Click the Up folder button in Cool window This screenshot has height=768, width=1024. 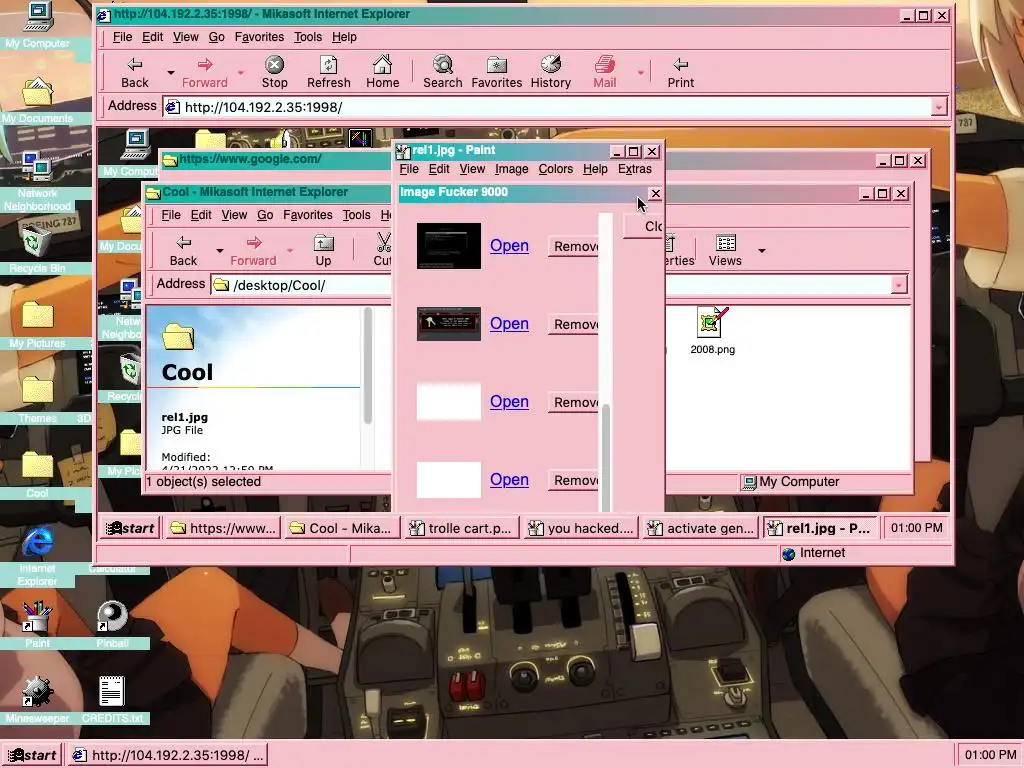tap(323, 250)
